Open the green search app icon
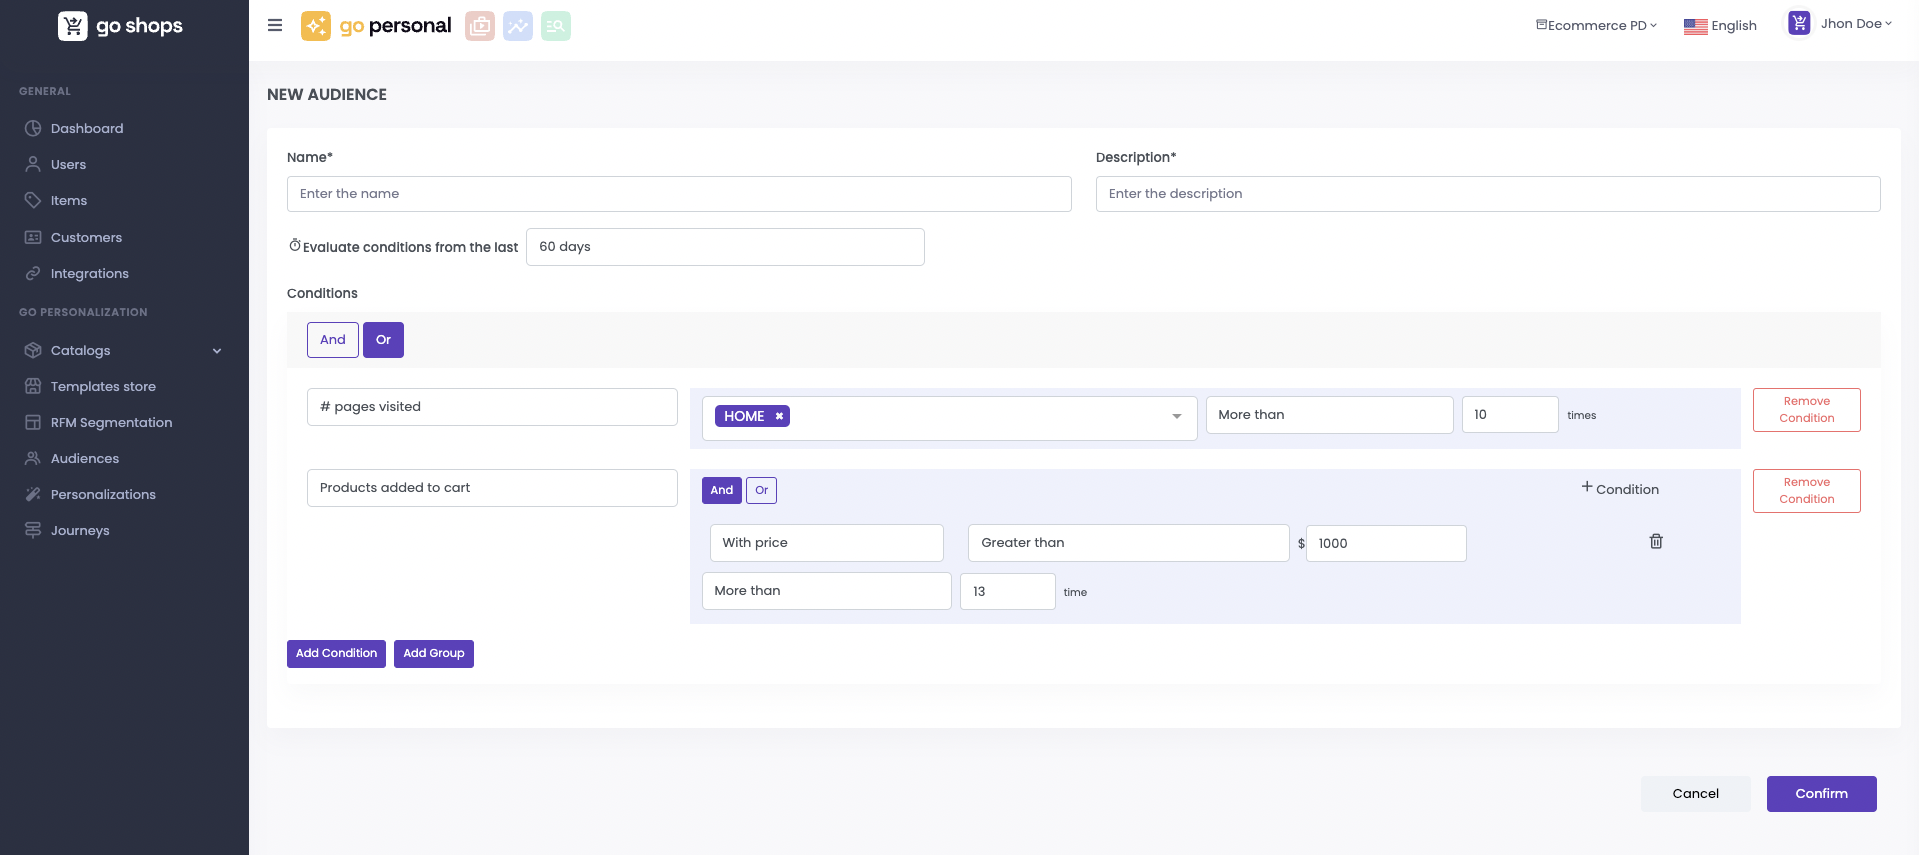 tap(556, 26)
